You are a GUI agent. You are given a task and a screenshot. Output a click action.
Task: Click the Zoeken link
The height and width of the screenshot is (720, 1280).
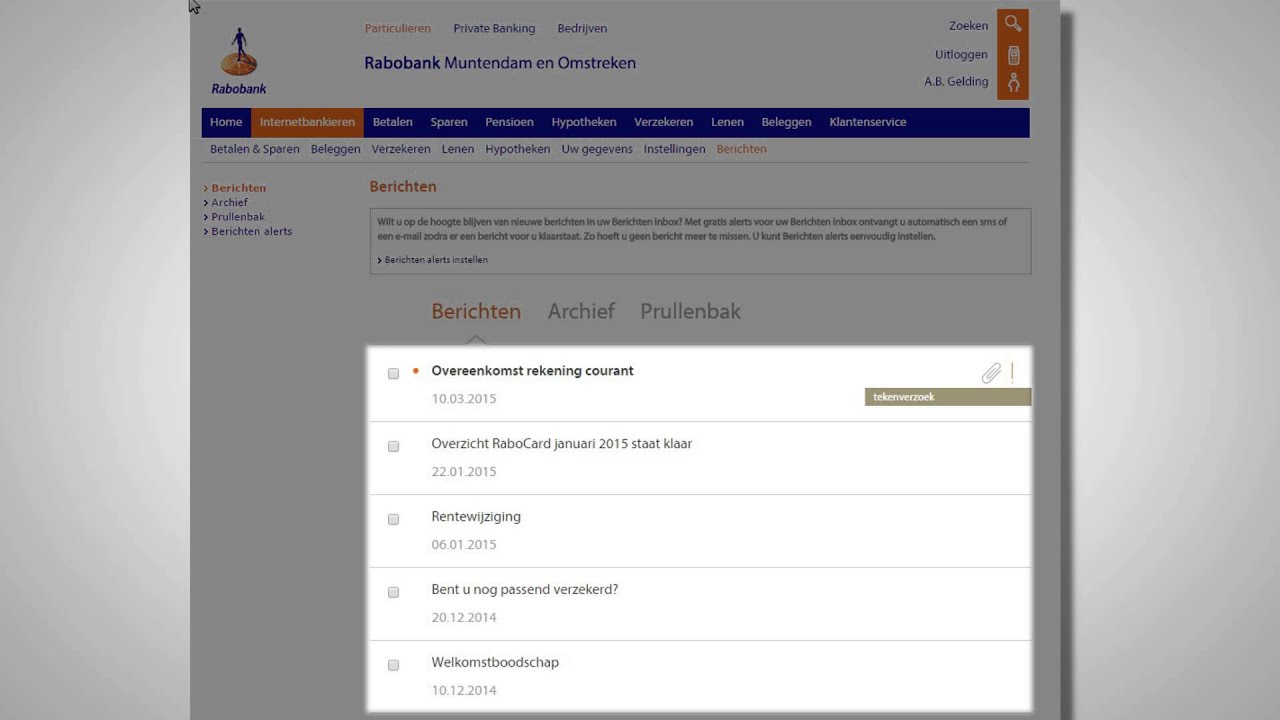969,26
